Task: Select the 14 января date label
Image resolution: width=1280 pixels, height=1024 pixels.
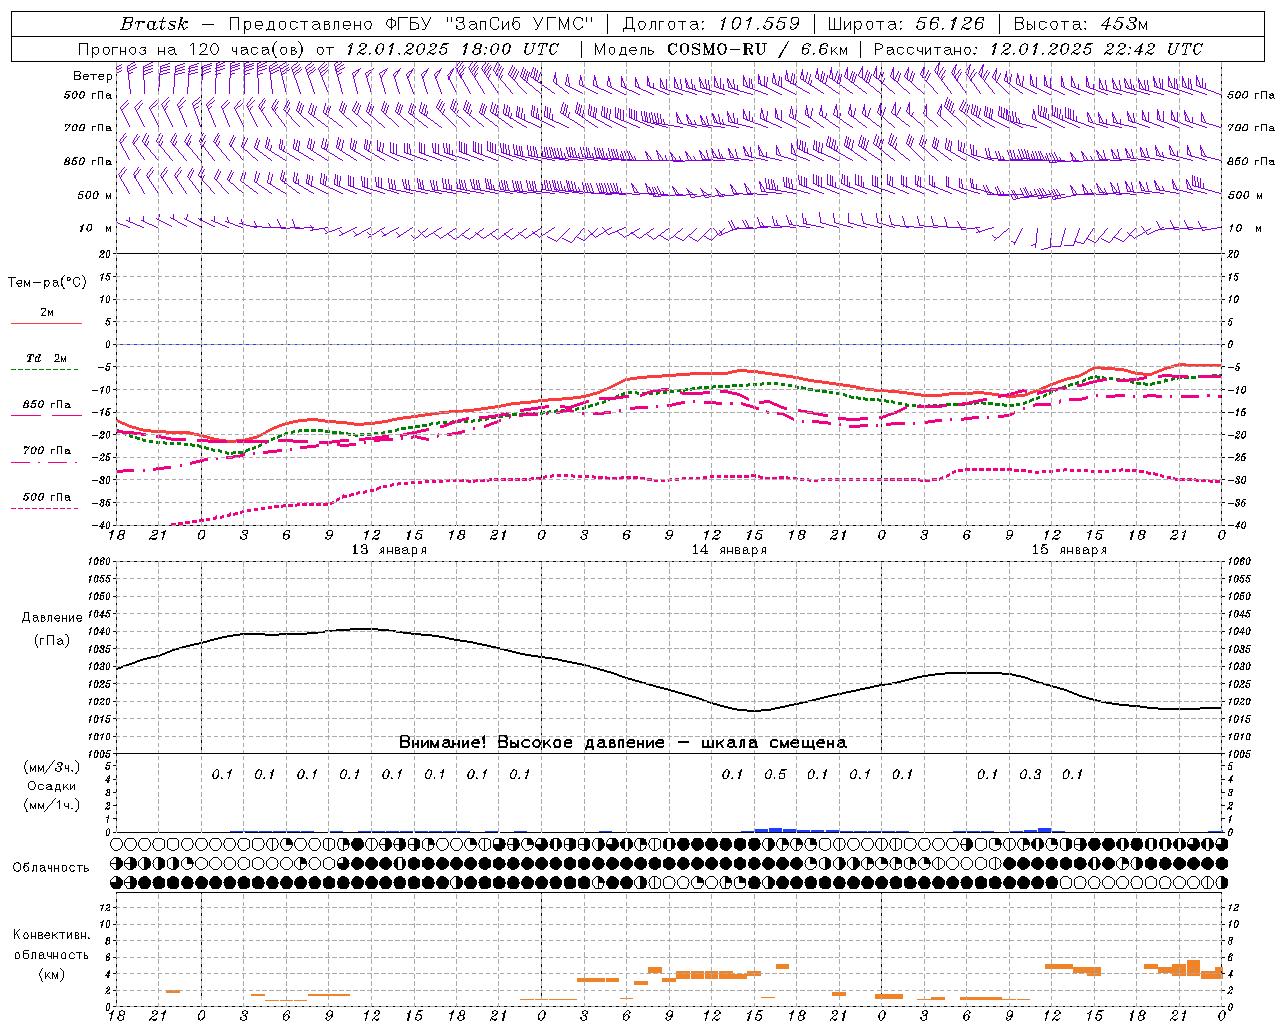Action: (729, 550)
